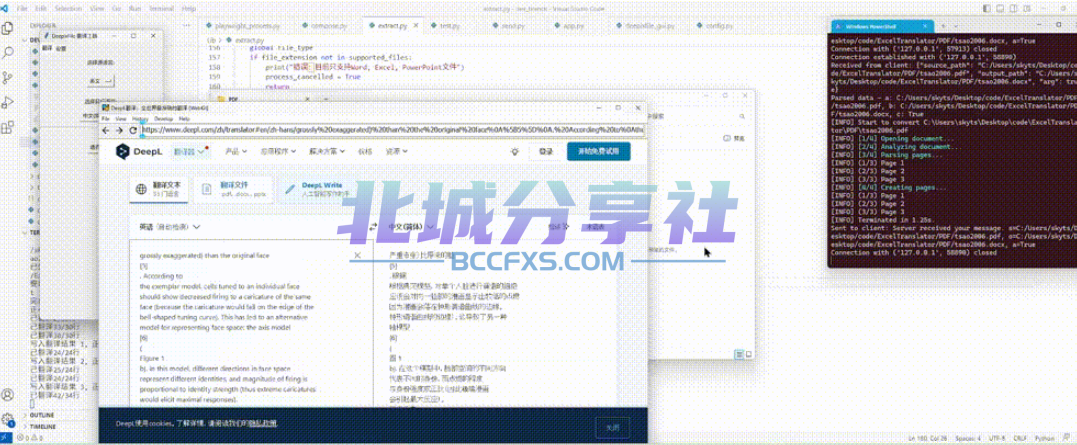Open the VS Code File menu
The height and width of the screenshot is (445, 1077).
pyautogui.click(x=23, y=8)
